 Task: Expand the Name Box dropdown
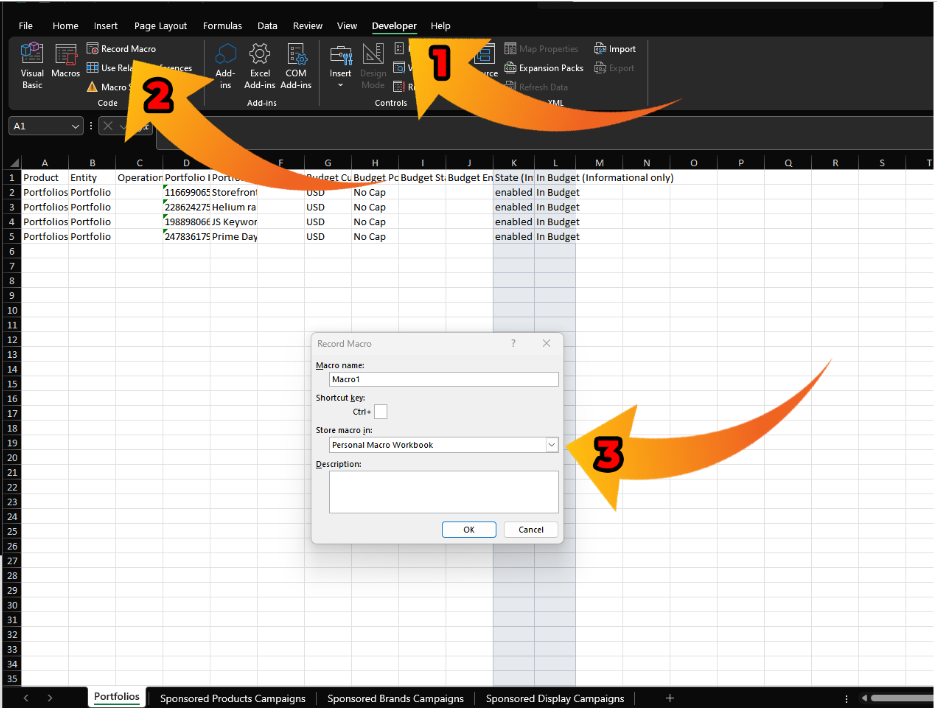click(75, 126)
